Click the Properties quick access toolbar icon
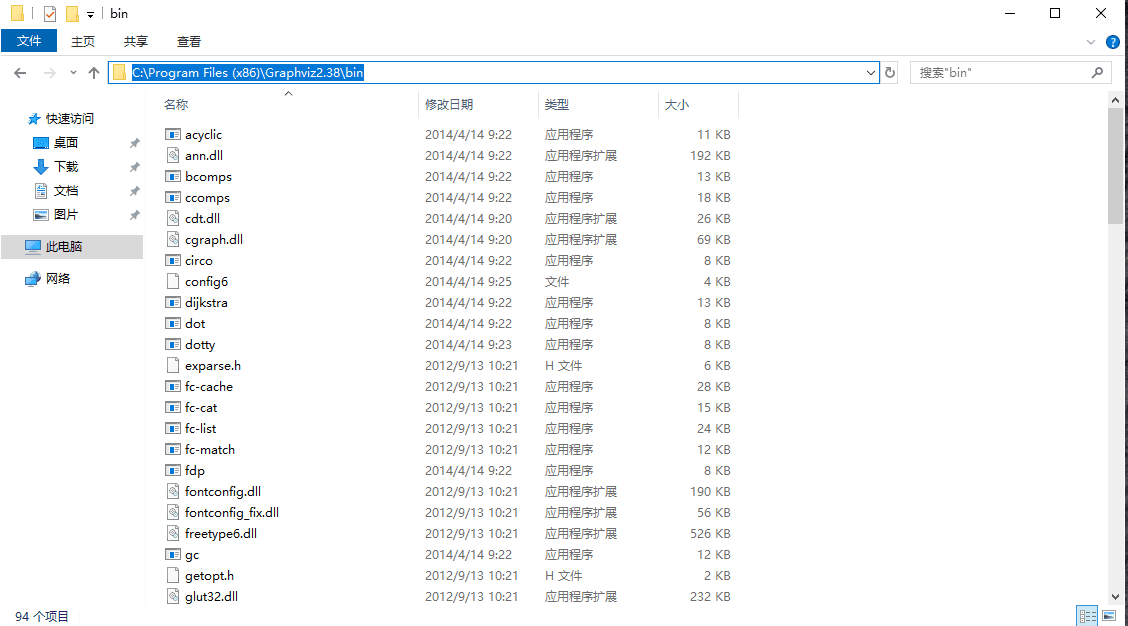 (50, 14)
